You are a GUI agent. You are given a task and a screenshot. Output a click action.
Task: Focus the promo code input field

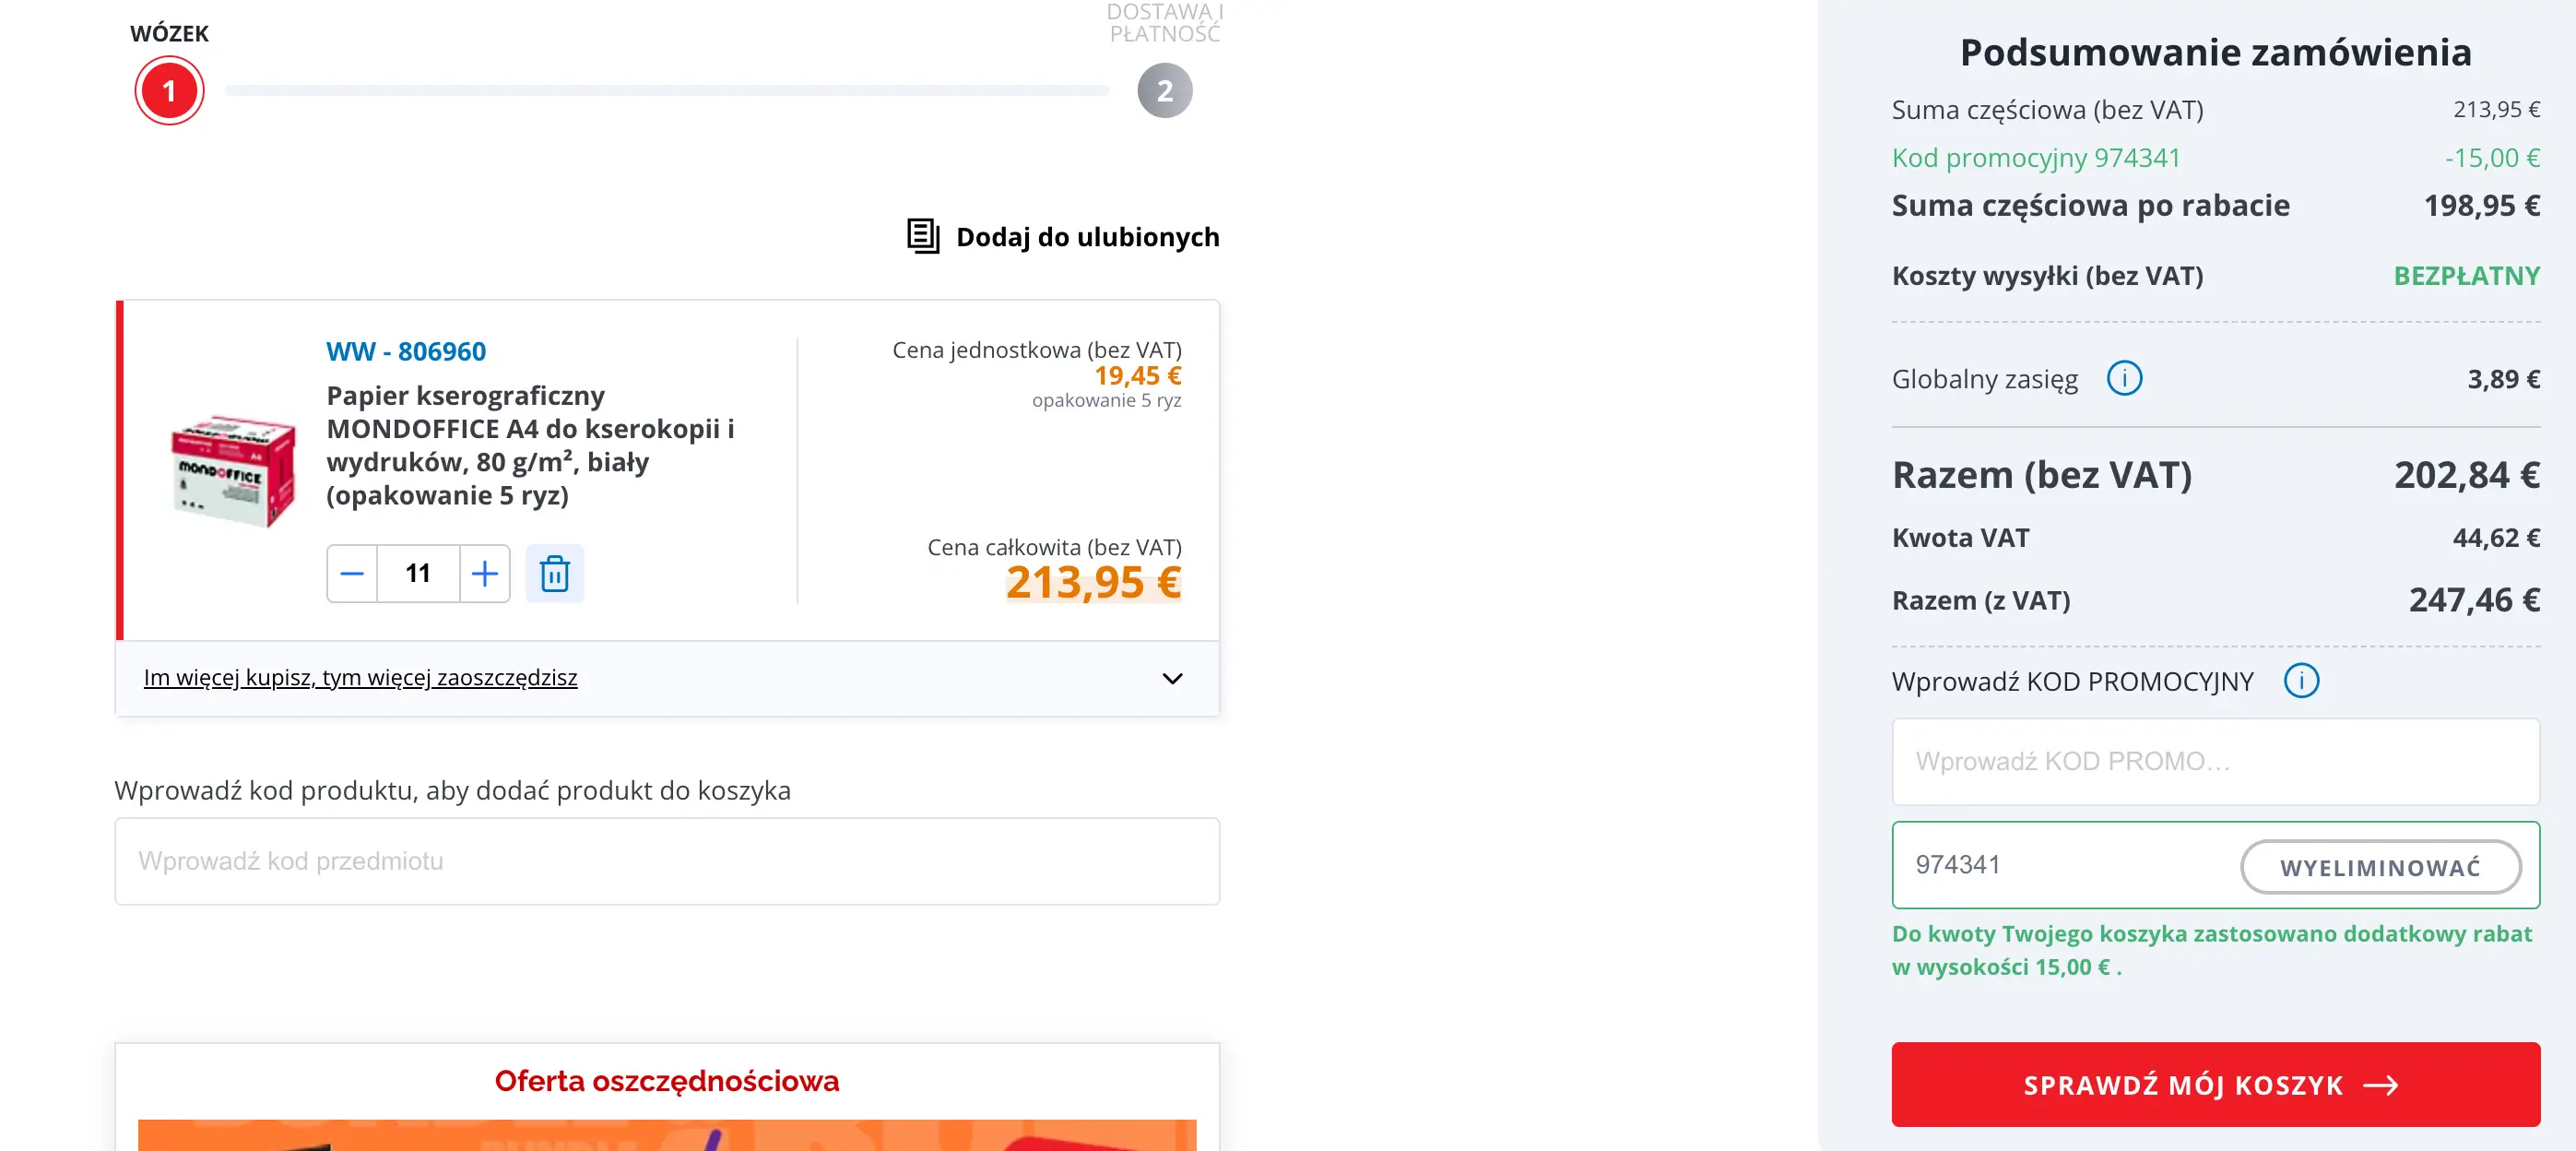pos(2214,762)
